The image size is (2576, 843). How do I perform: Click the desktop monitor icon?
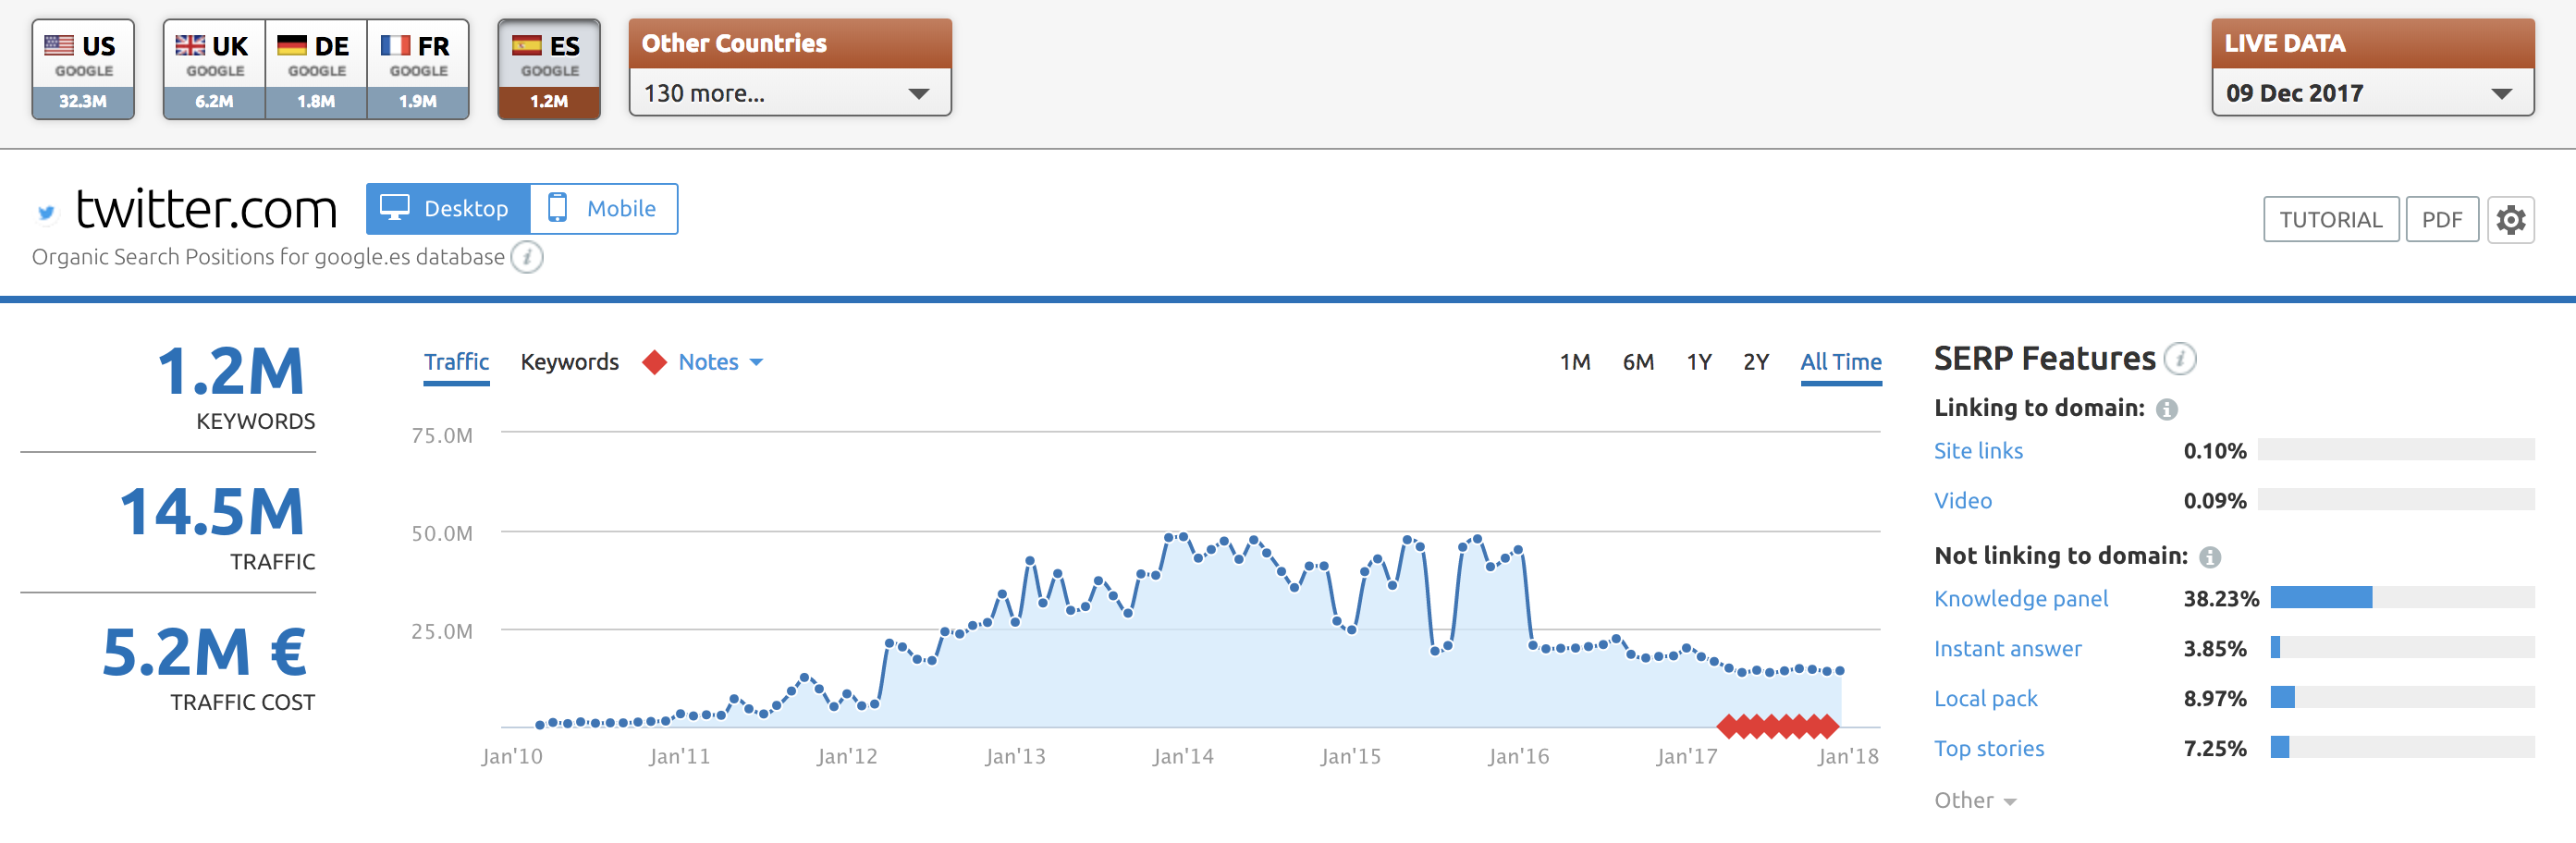tap(395, 207)
